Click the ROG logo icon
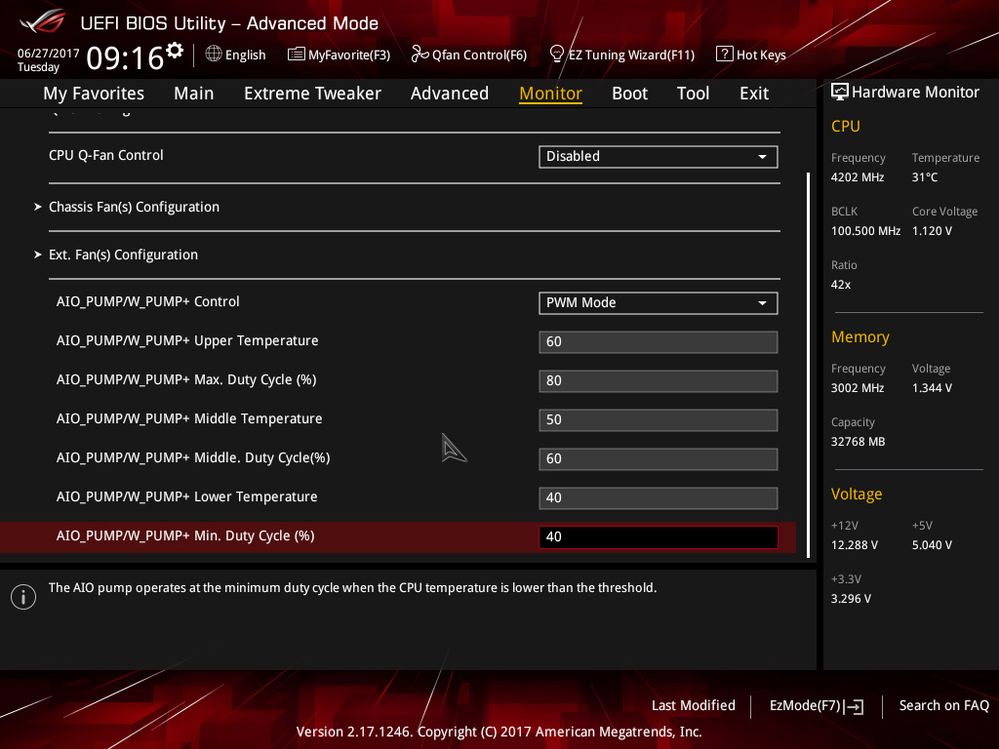999x749 pixels. click(43, 22)
